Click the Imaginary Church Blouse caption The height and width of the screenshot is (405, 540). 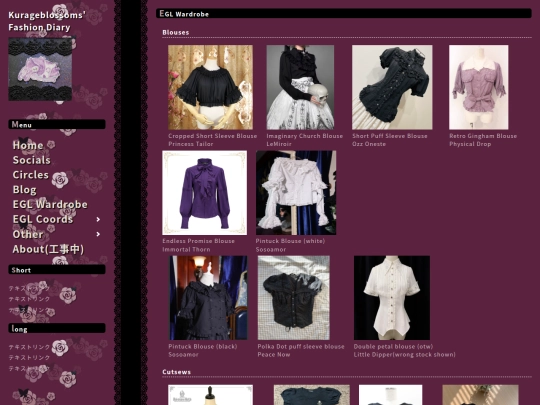click(305, 136)
